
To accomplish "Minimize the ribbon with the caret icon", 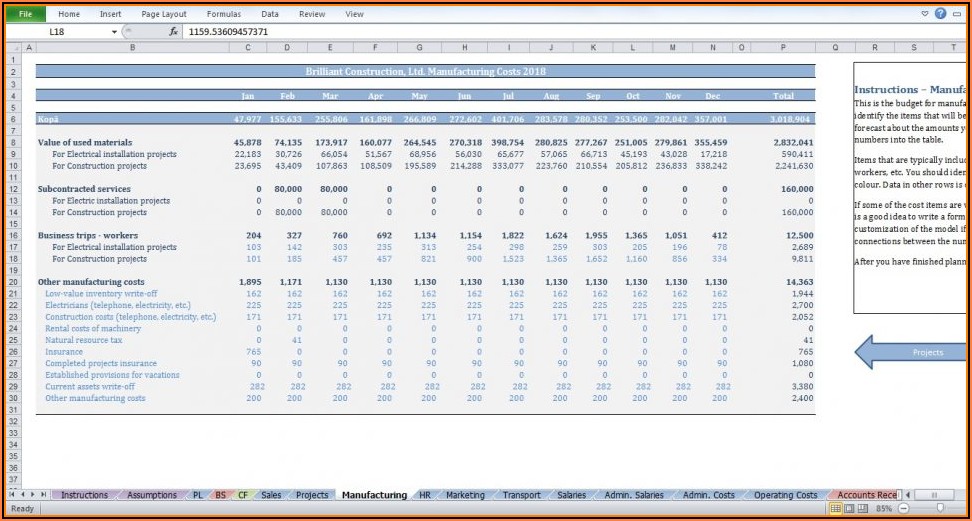I will point(925,14).
